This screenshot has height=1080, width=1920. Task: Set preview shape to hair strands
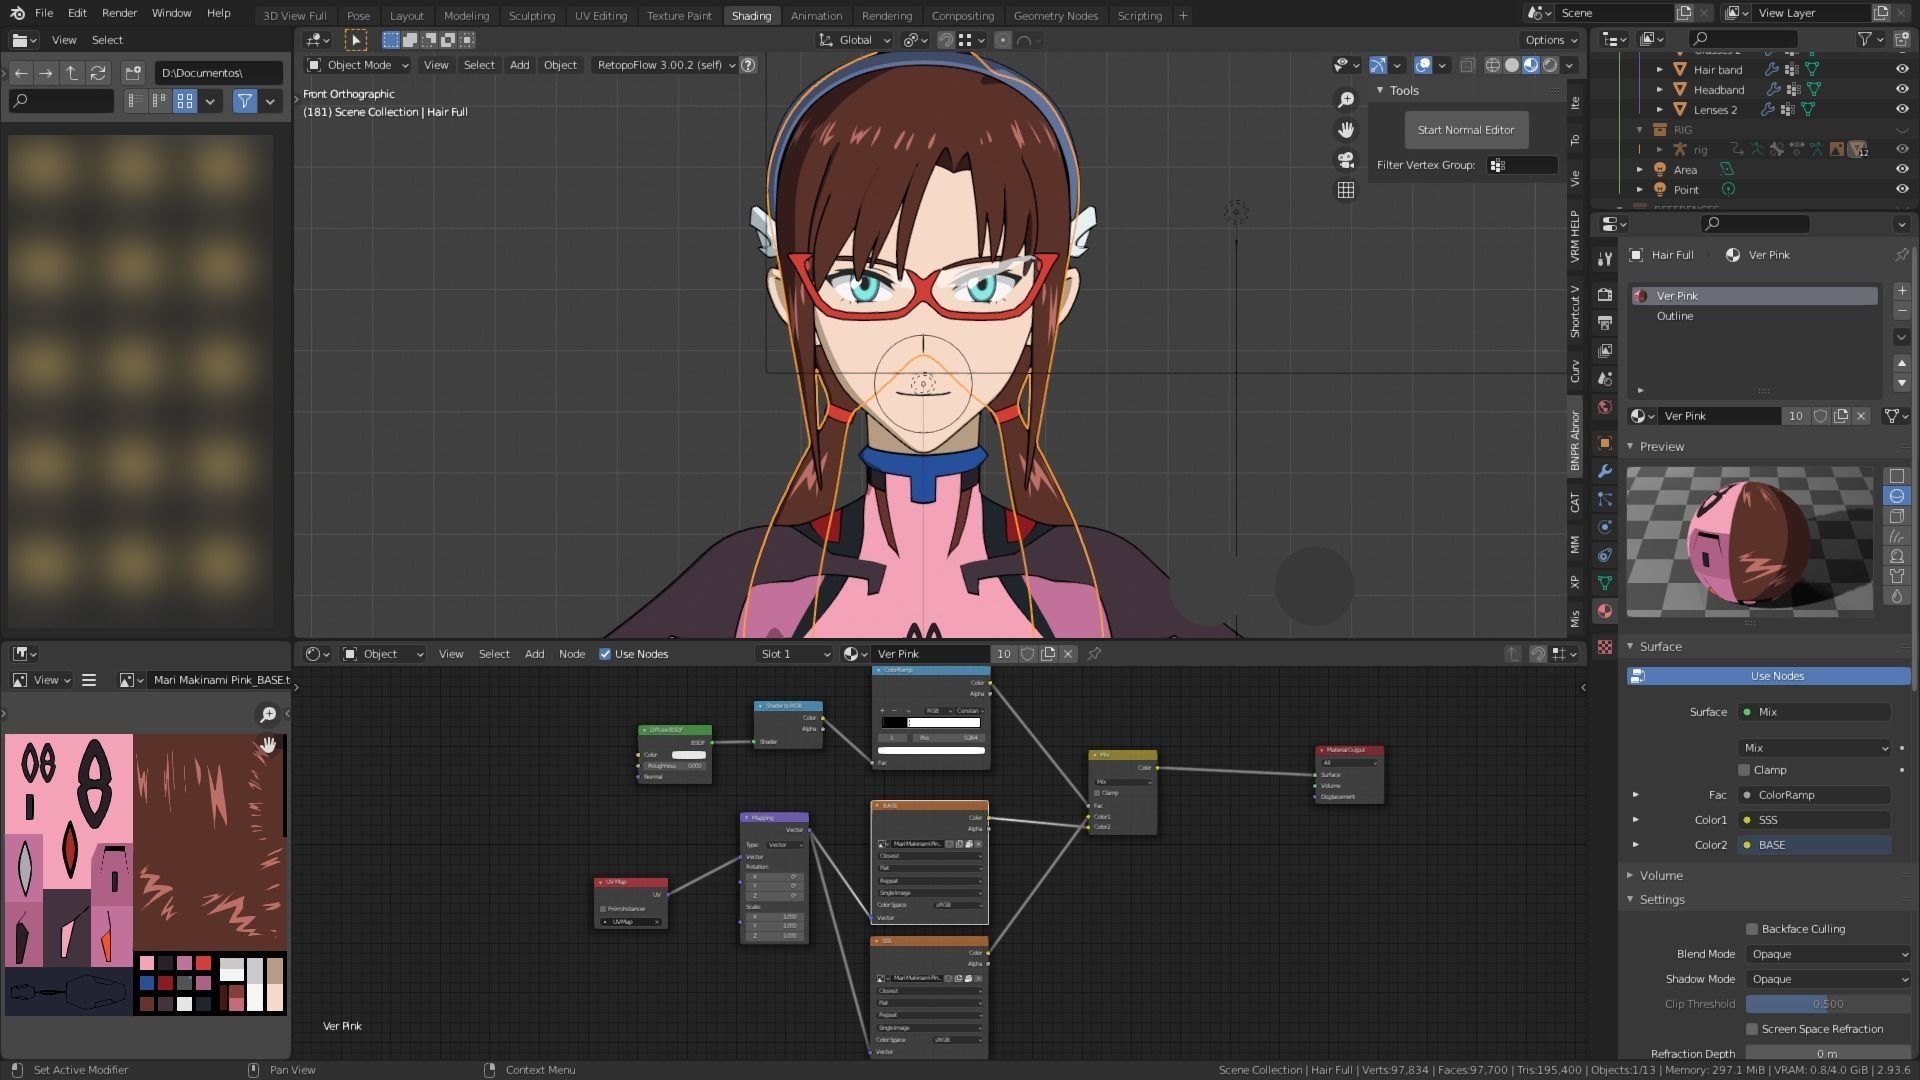coord(1896,536)
